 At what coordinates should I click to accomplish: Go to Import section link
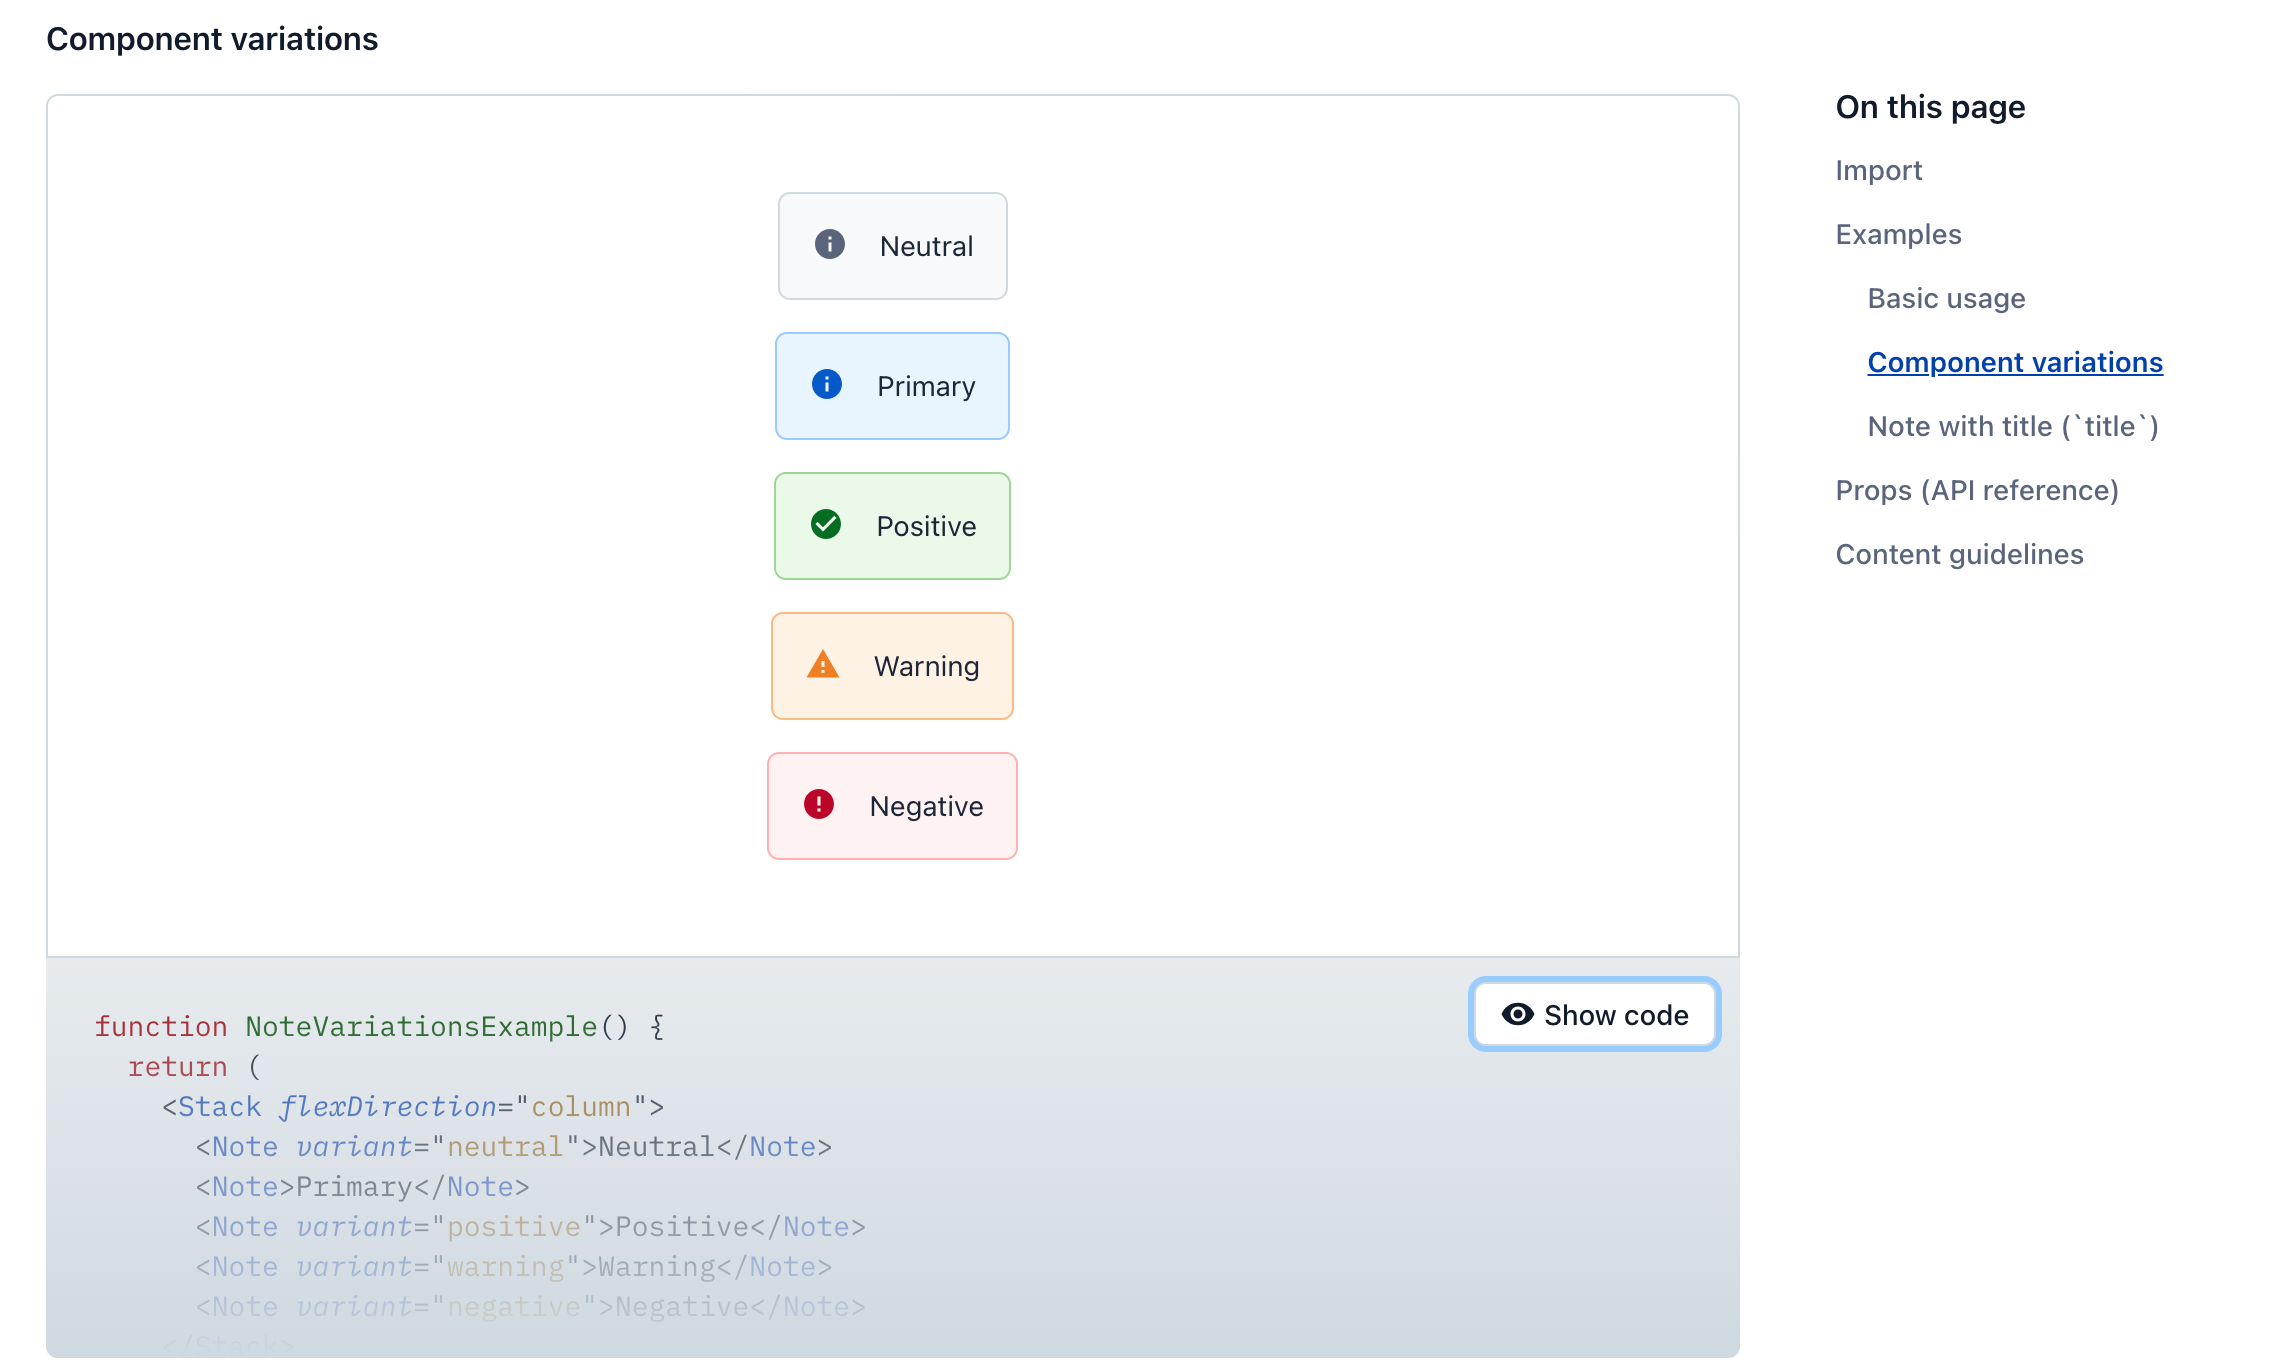tap(1878, 170)
